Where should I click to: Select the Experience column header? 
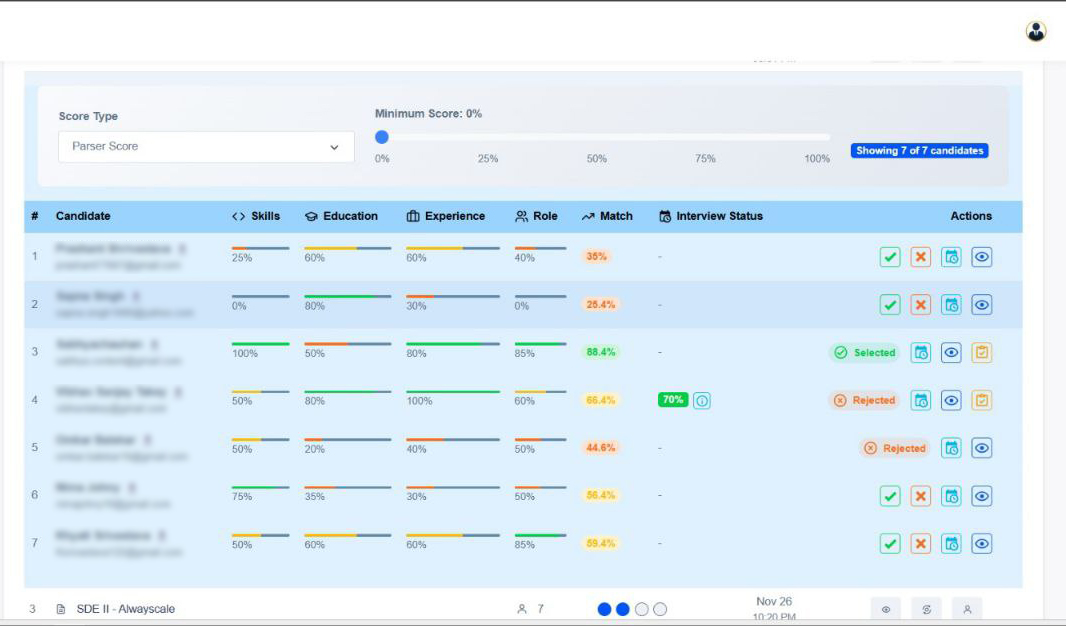click(445, 216)
